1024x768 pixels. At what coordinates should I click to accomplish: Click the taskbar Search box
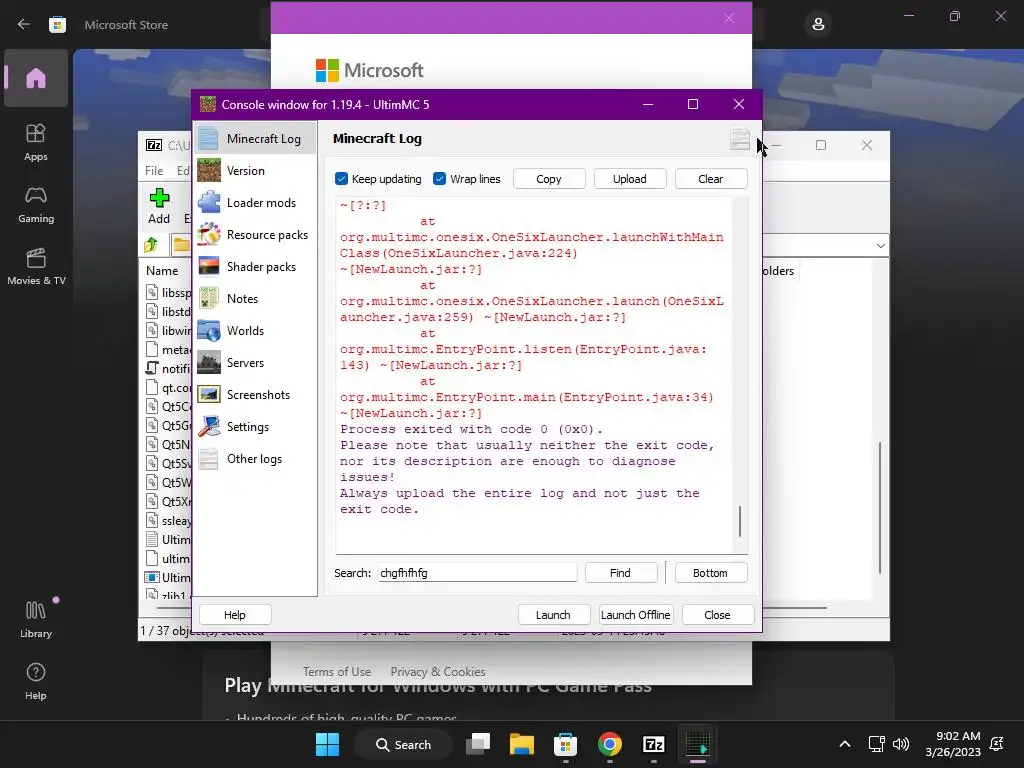[404, 744]
